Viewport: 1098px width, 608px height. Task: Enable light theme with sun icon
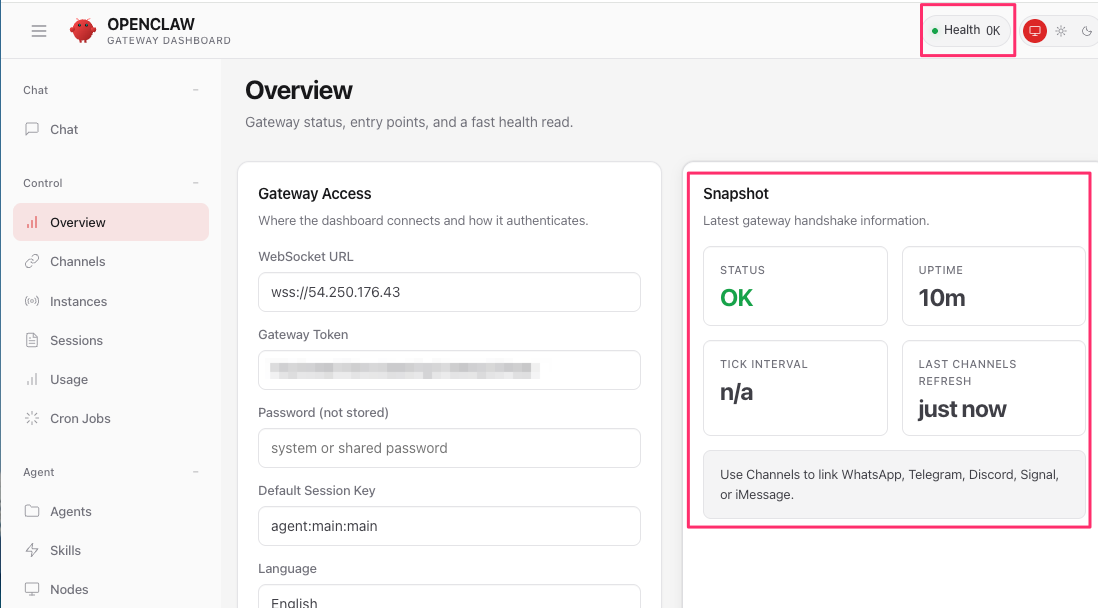pos(1061,31)
